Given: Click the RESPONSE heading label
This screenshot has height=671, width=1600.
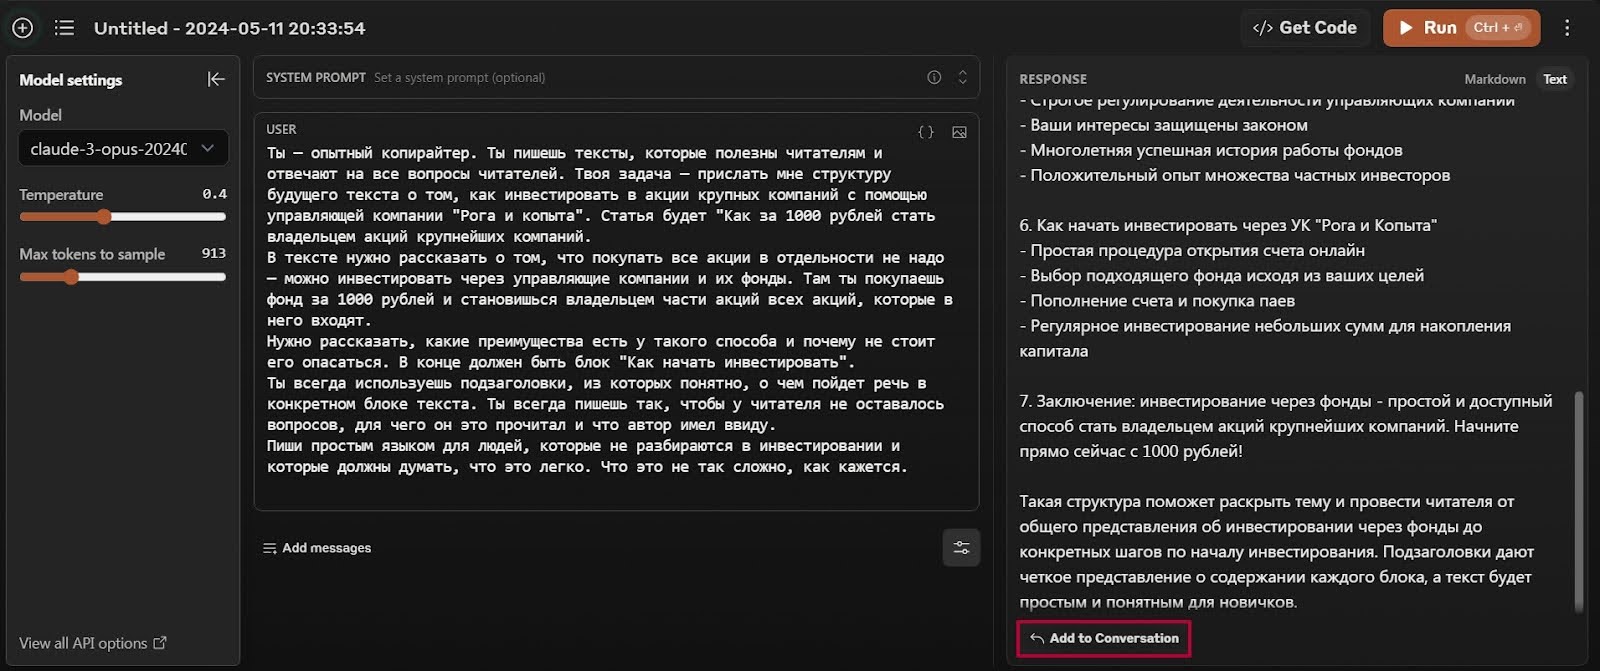Looking at the screenshot, I should click(x=1053, y=79).
